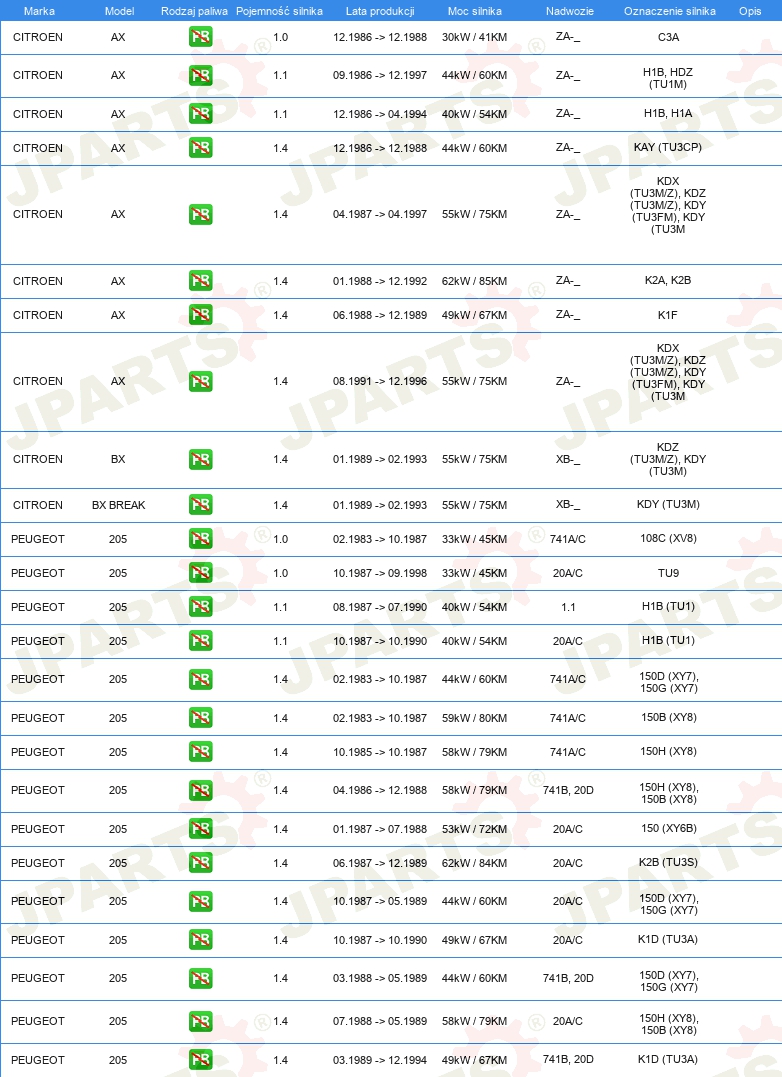782x1077 pixels.
Task: Select the 30kW / 41KM power cell
Action: [x=474, y=37]
